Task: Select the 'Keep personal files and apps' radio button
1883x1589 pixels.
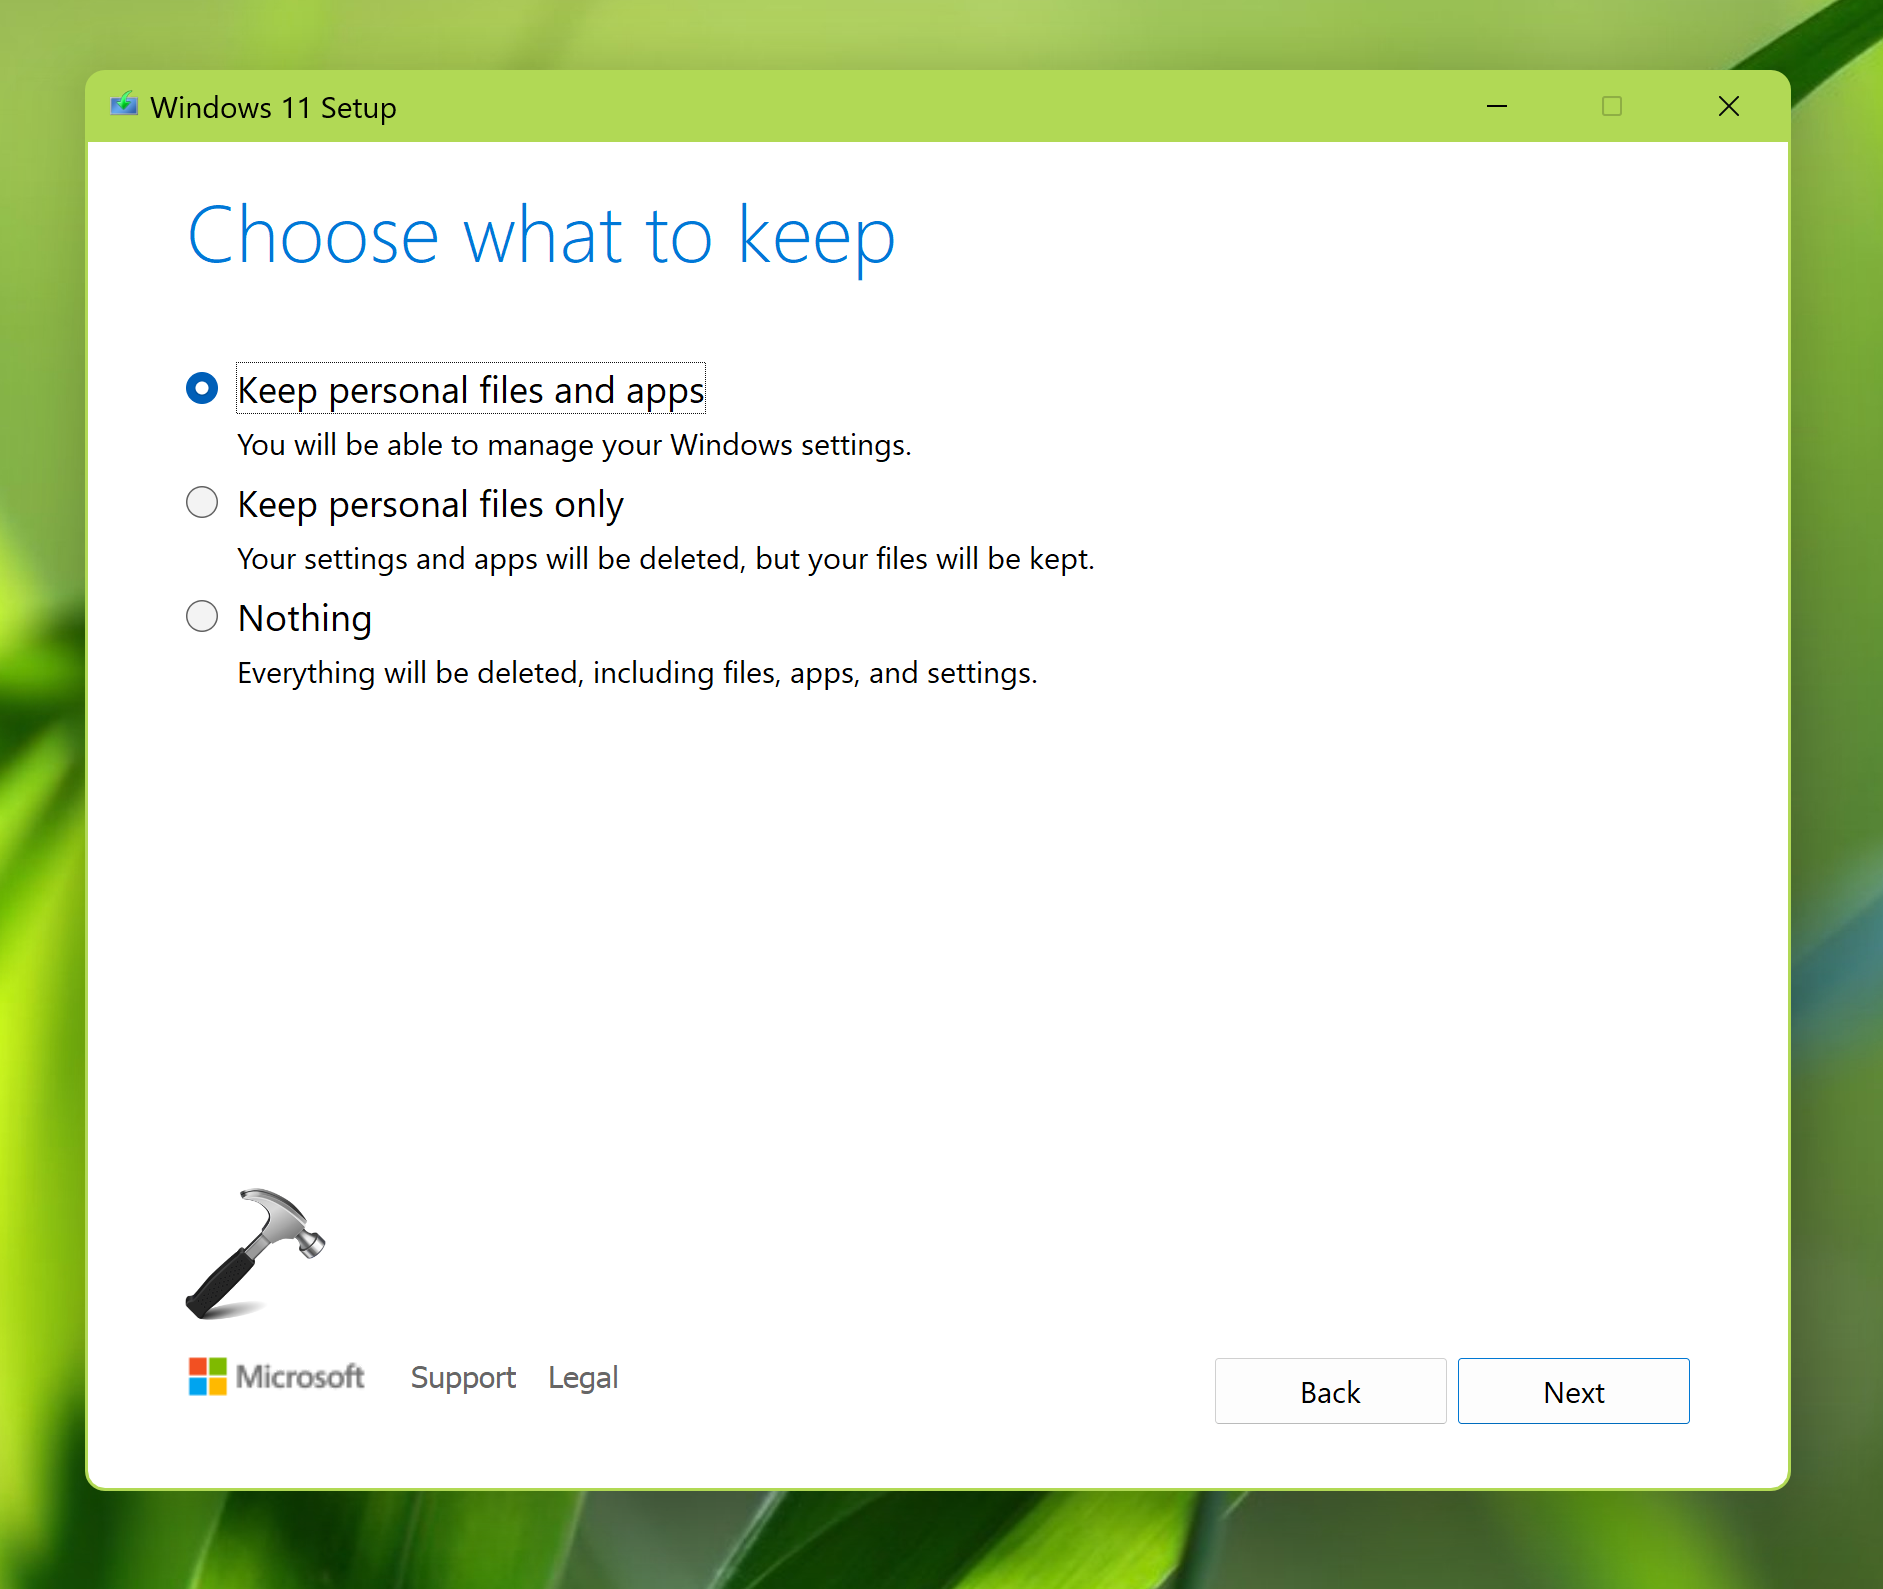Action: pyautogui.click(x=202, y=388)
